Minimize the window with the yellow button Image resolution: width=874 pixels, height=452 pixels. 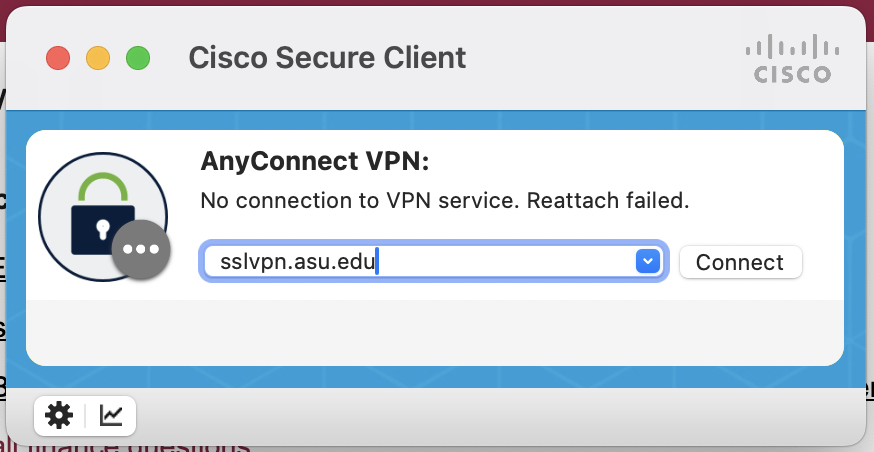point(98,58)
